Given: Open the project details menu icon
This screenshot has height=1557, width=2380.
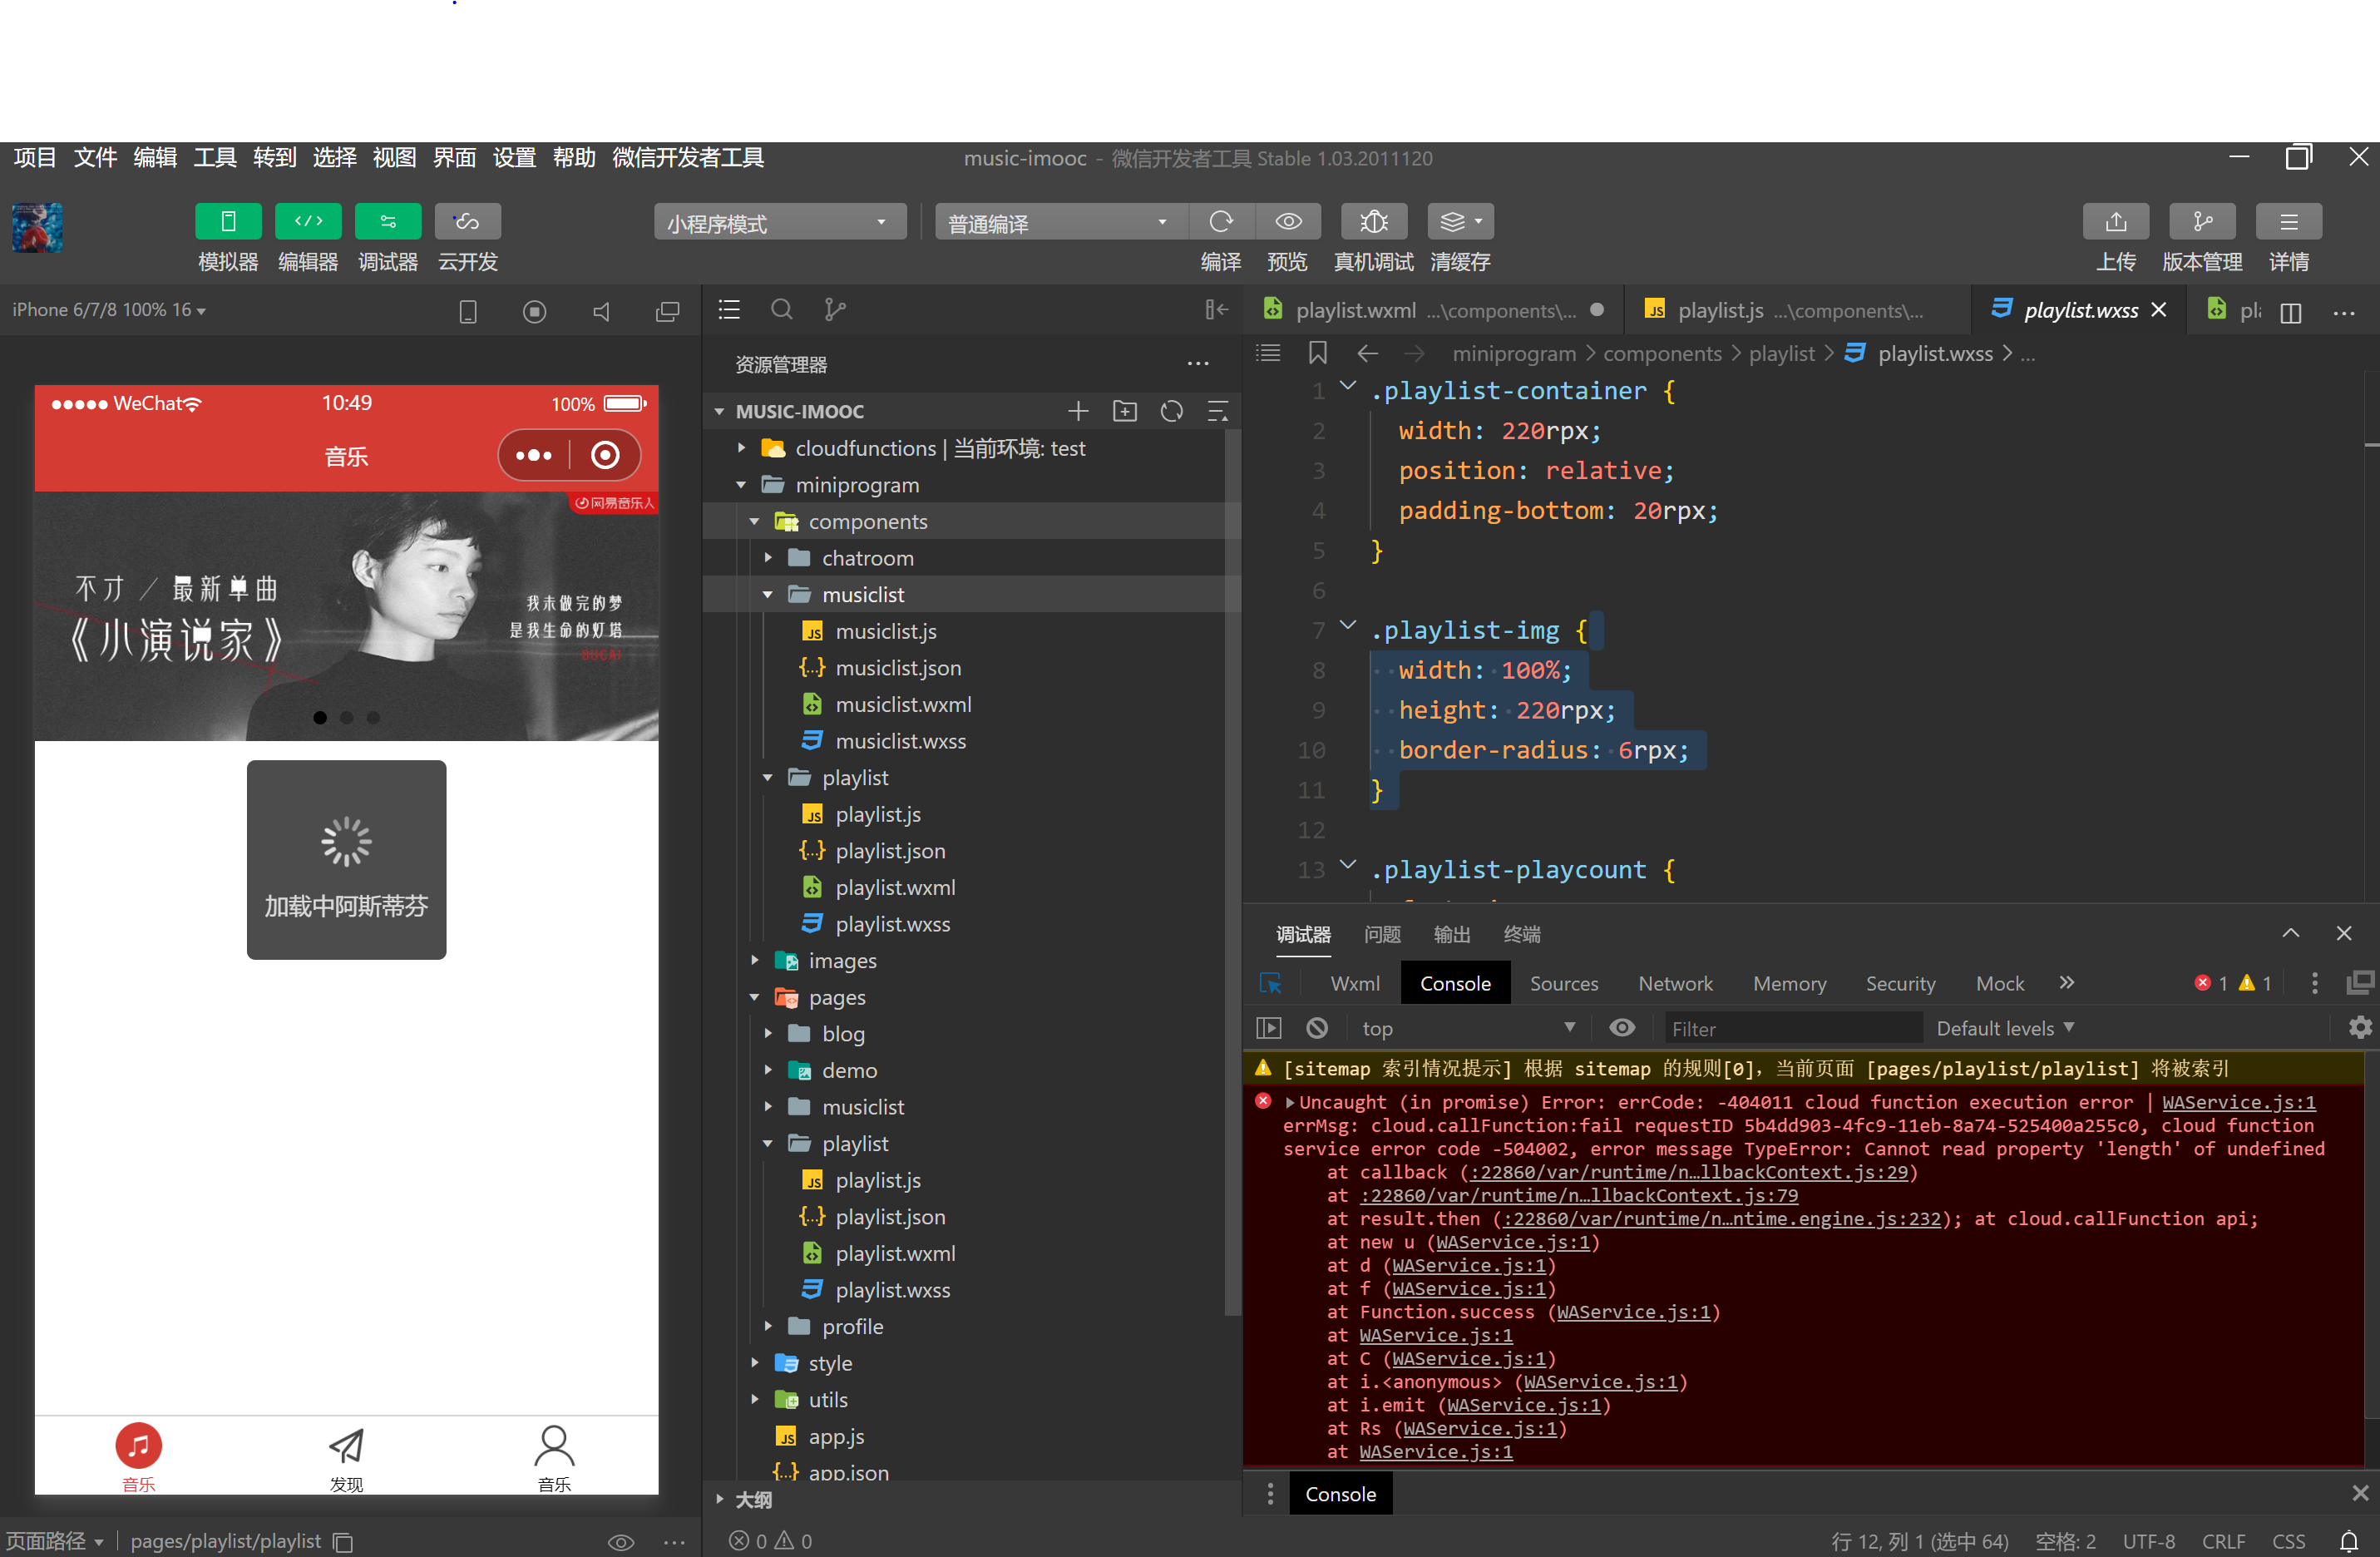Looking at the screenshot, I should tap(2289, 221).
